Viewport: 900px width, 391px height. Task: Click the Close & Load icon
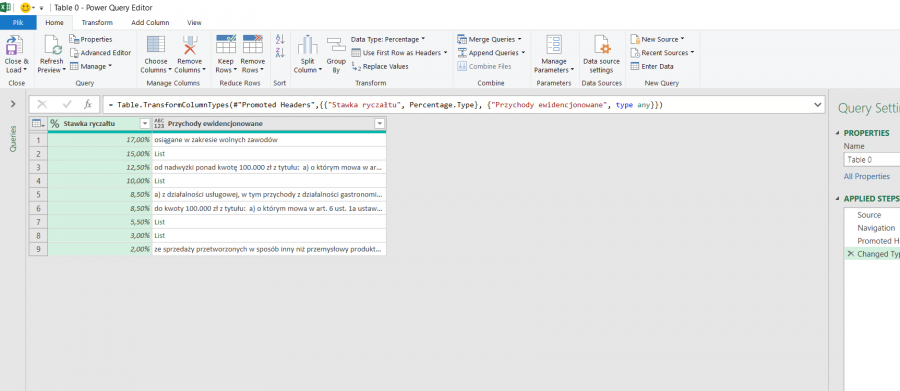coord(15,45)
